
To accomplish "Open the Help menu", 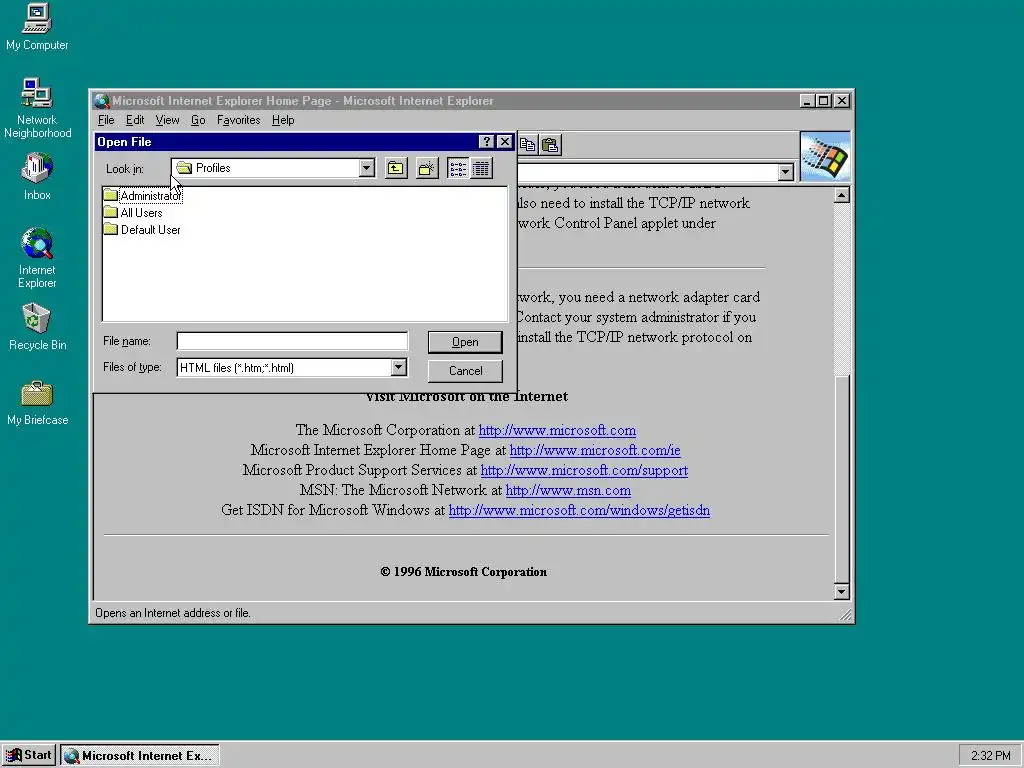I will 283,120.
